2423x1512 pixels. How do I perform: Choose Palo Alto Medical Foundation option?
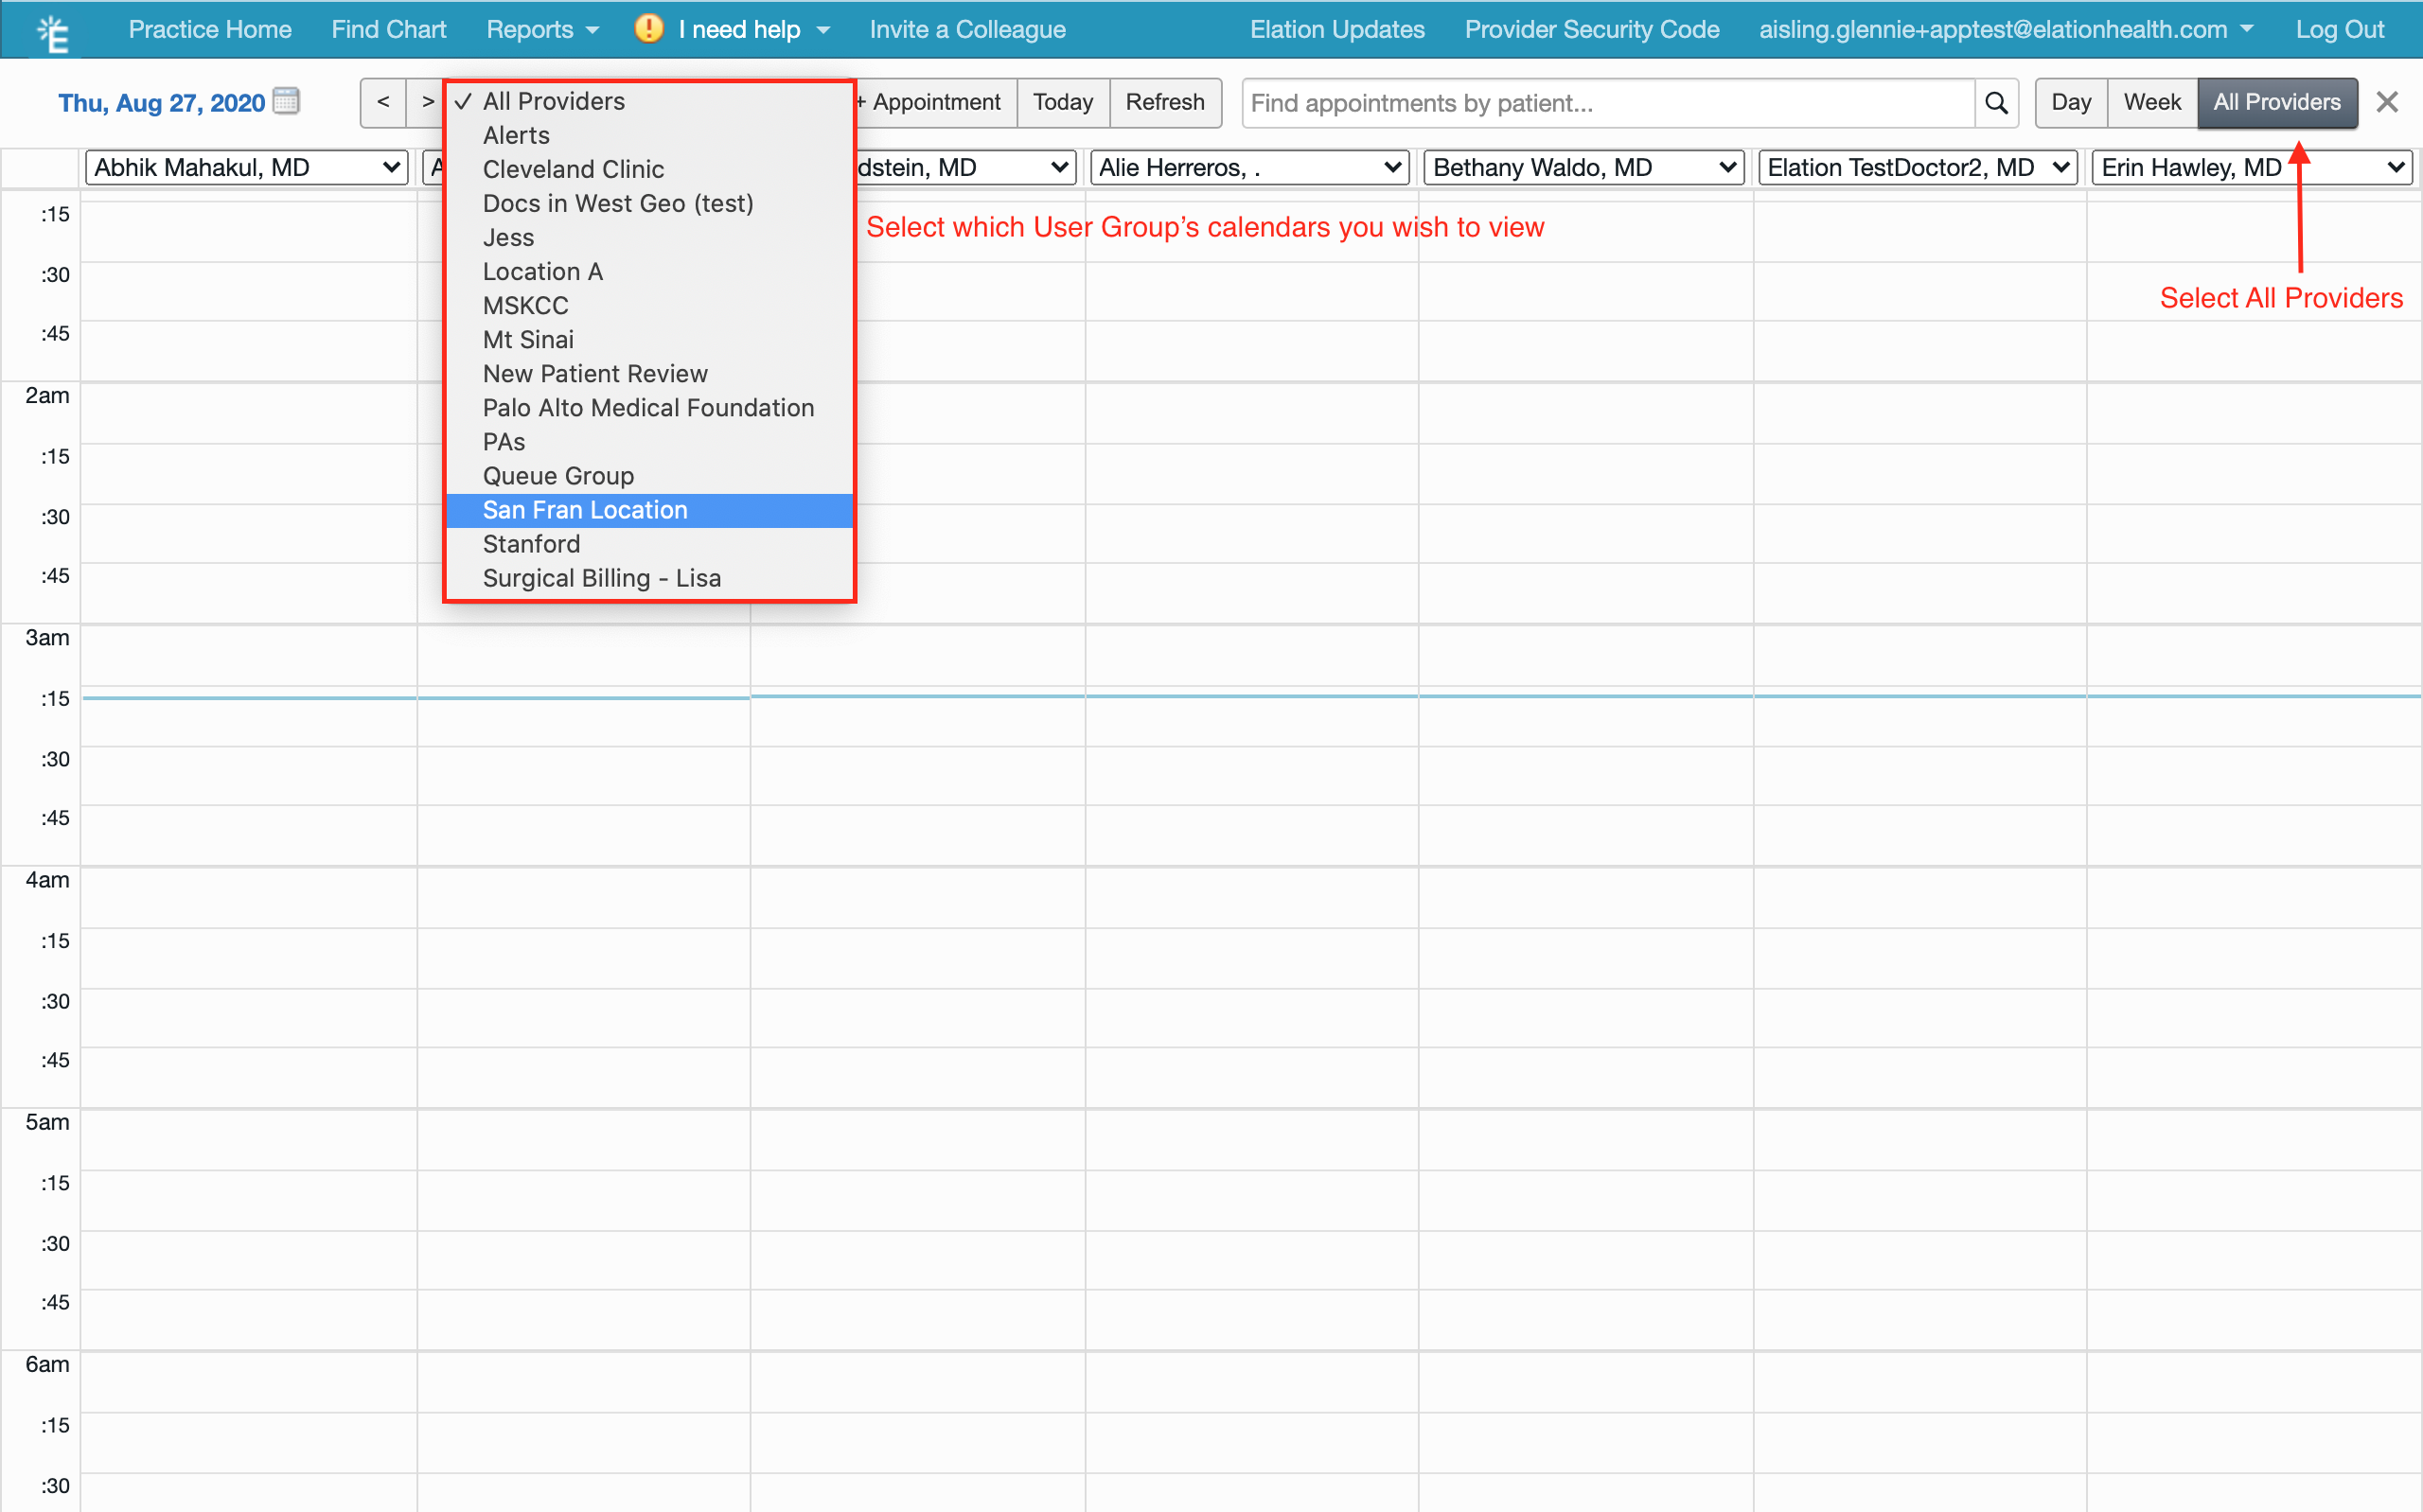[x=648, y=408]
